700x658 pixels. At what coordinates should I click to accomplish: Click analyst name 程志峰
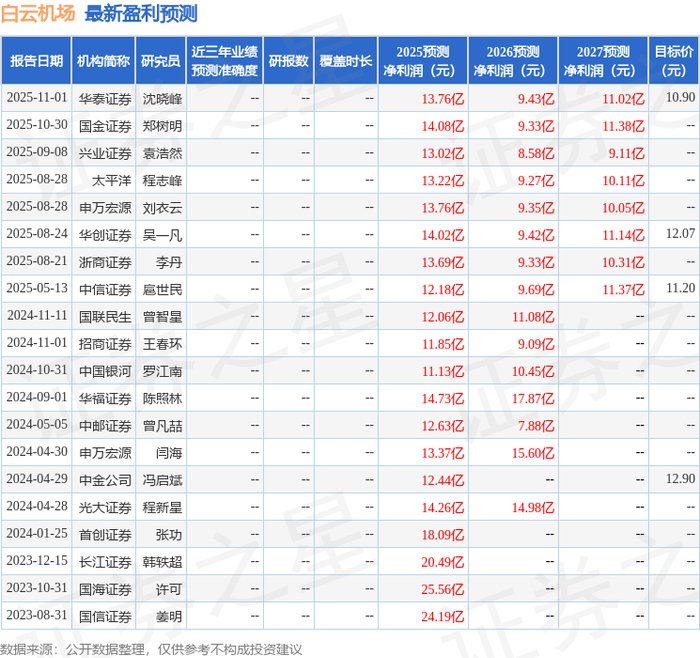click(162, 180)
